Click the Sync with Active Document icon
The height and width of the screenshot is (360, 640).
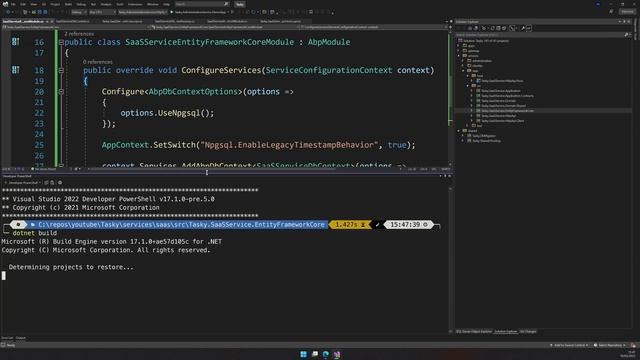[x=492, y=28]
